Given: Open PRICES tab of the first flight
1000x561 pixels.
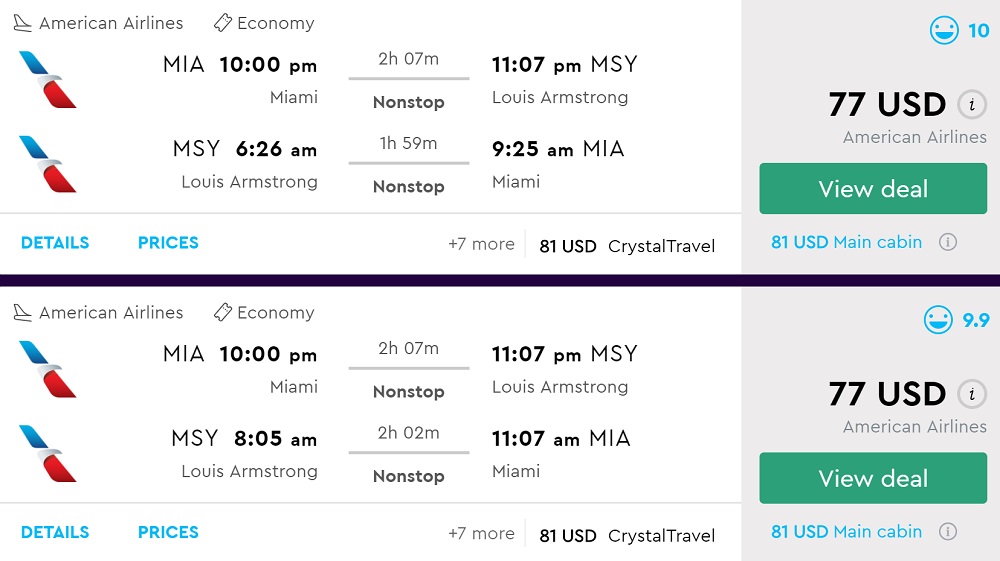Looking at the screenshot, I should click(x=168, y=243).
